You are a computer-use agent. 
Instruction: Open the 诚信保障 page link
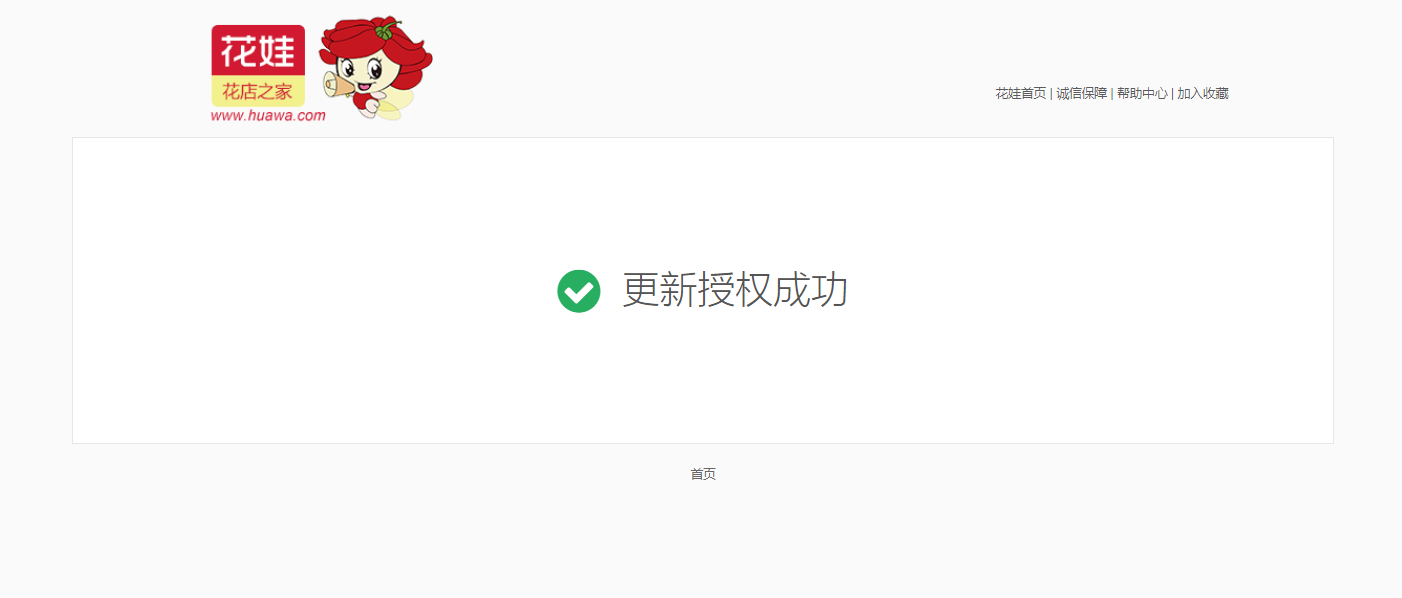pos(1082,93)
